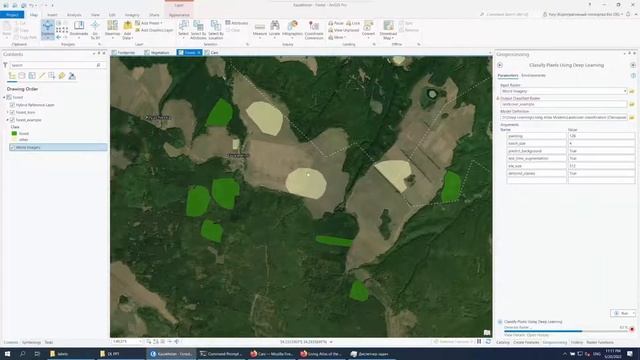Open the geoprocessing tool help icon
640x360 pixels.
pos(633,76)
